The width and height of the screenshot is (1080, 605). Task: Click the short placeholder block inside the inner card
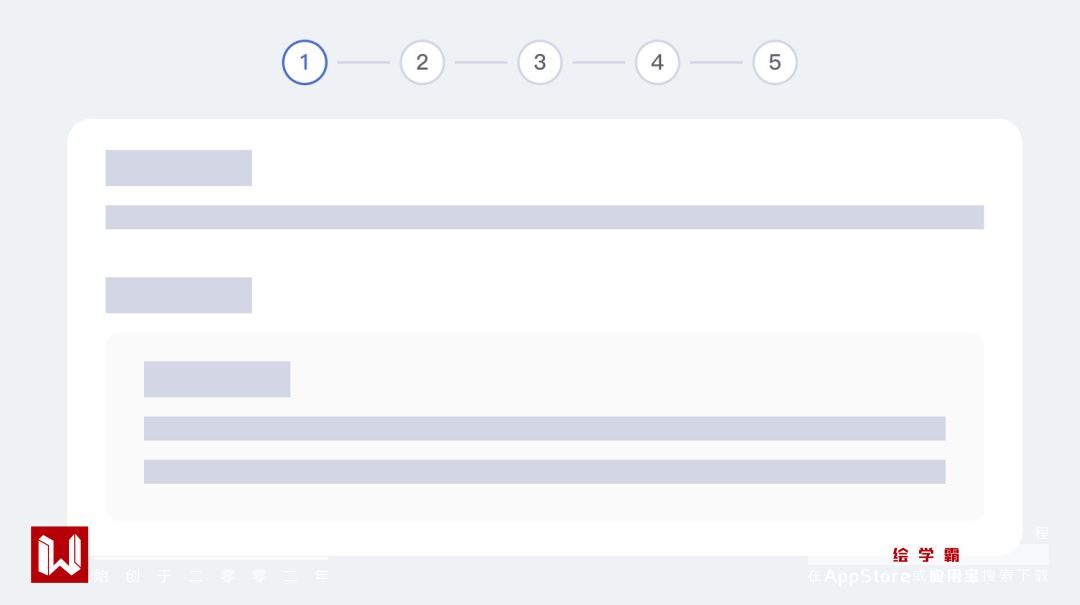217,379
